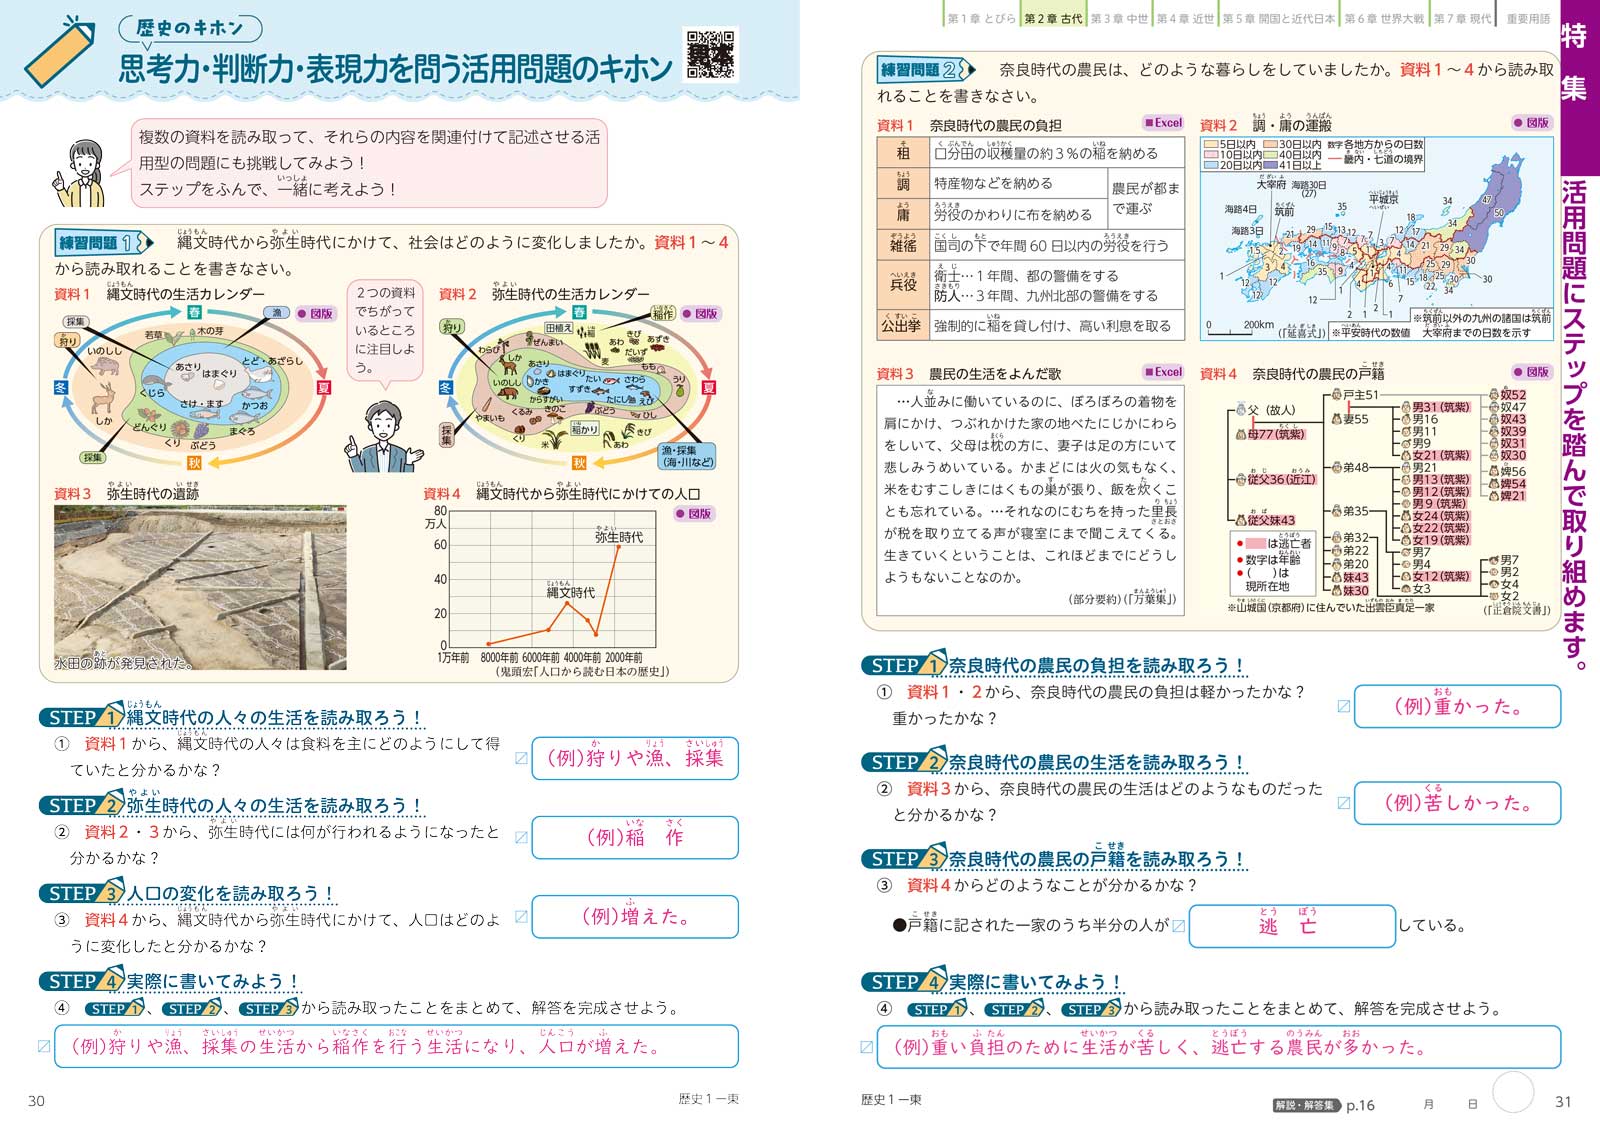
Task: Select the (例)重かった answer box
Action: click(x=1457, y=706)
